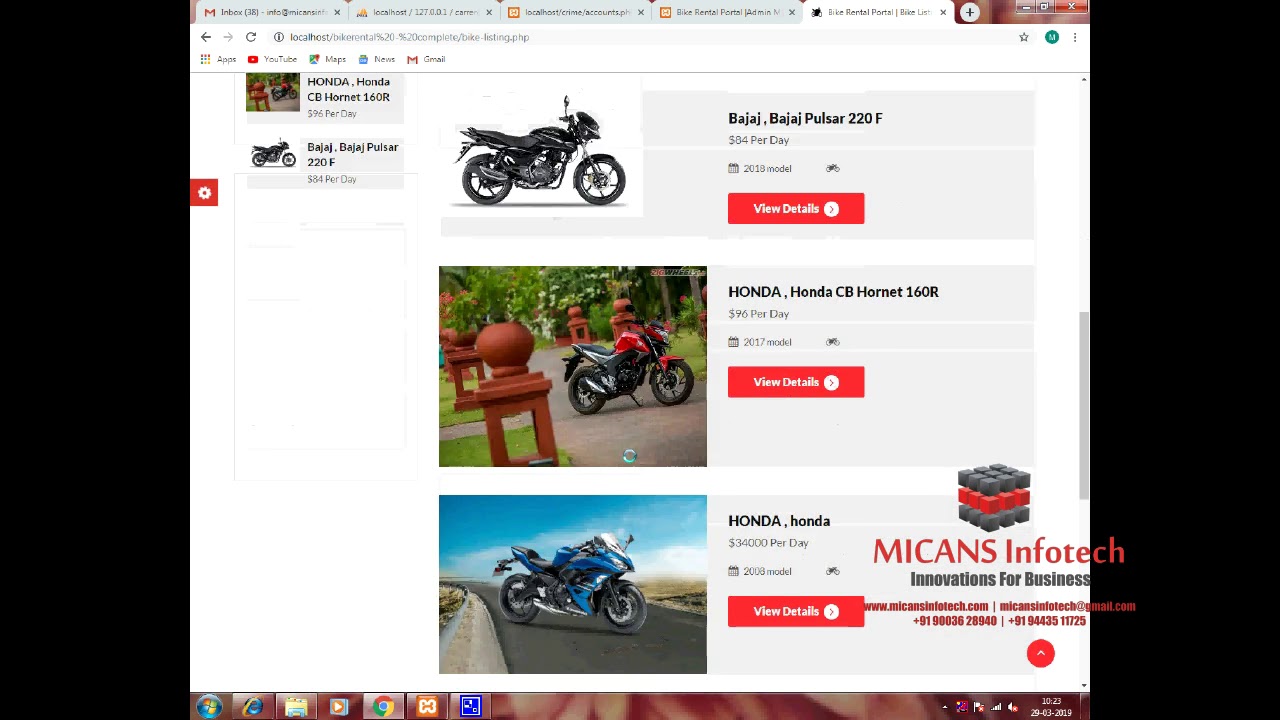Click Chrome icon in taskbar
Screen dimensions: 1280x720
[x=383, y=707]
